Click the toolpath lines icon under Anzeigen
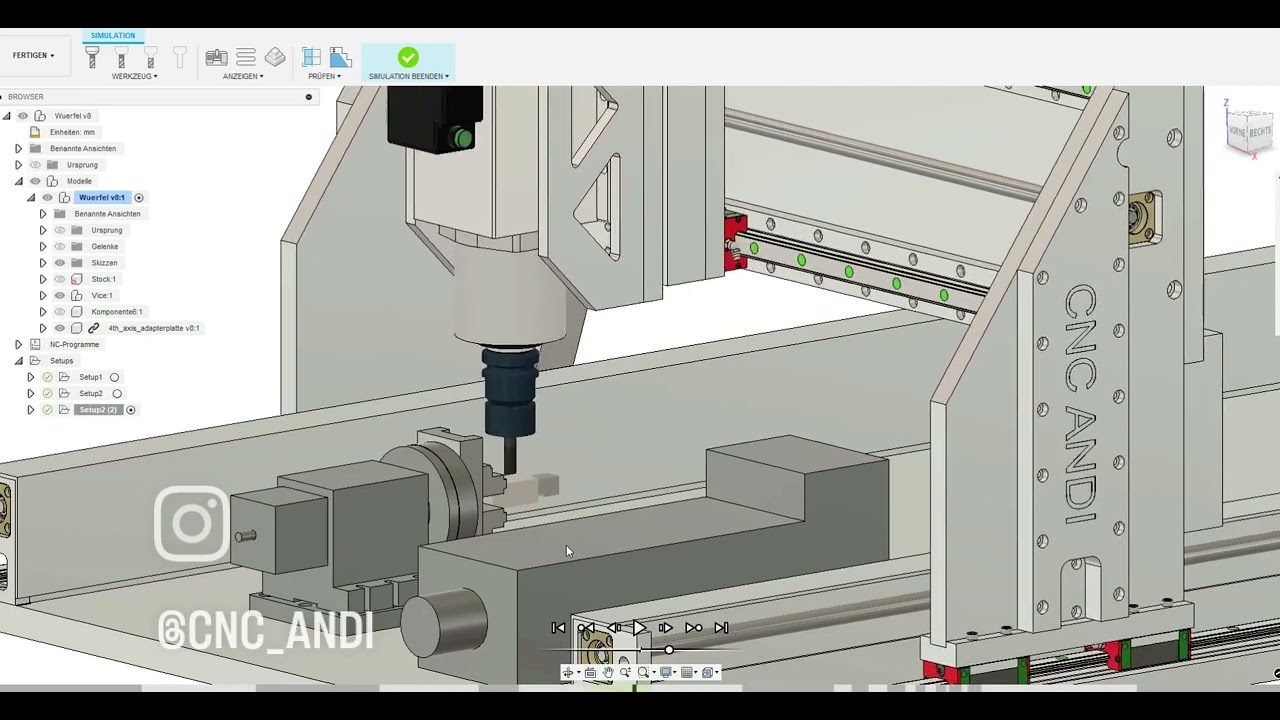 click(x=246, y=58)
